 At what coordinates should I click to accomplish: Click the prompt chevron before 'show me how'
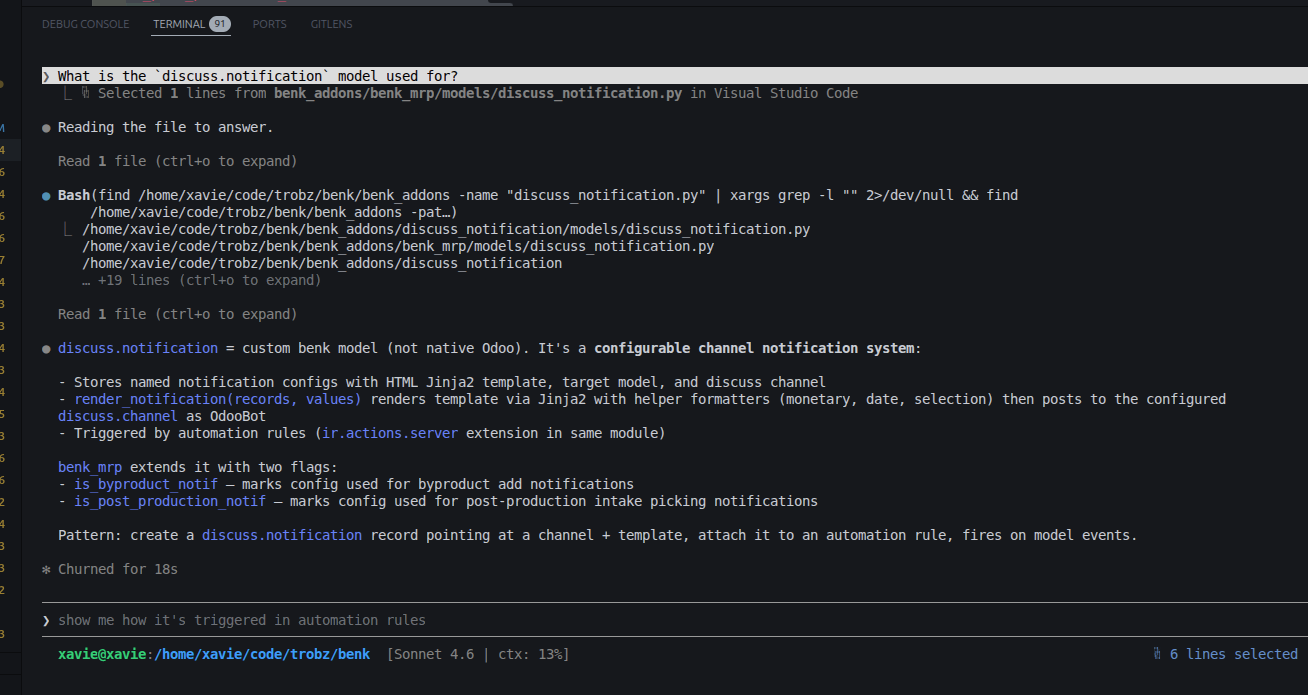pos(46,620)
